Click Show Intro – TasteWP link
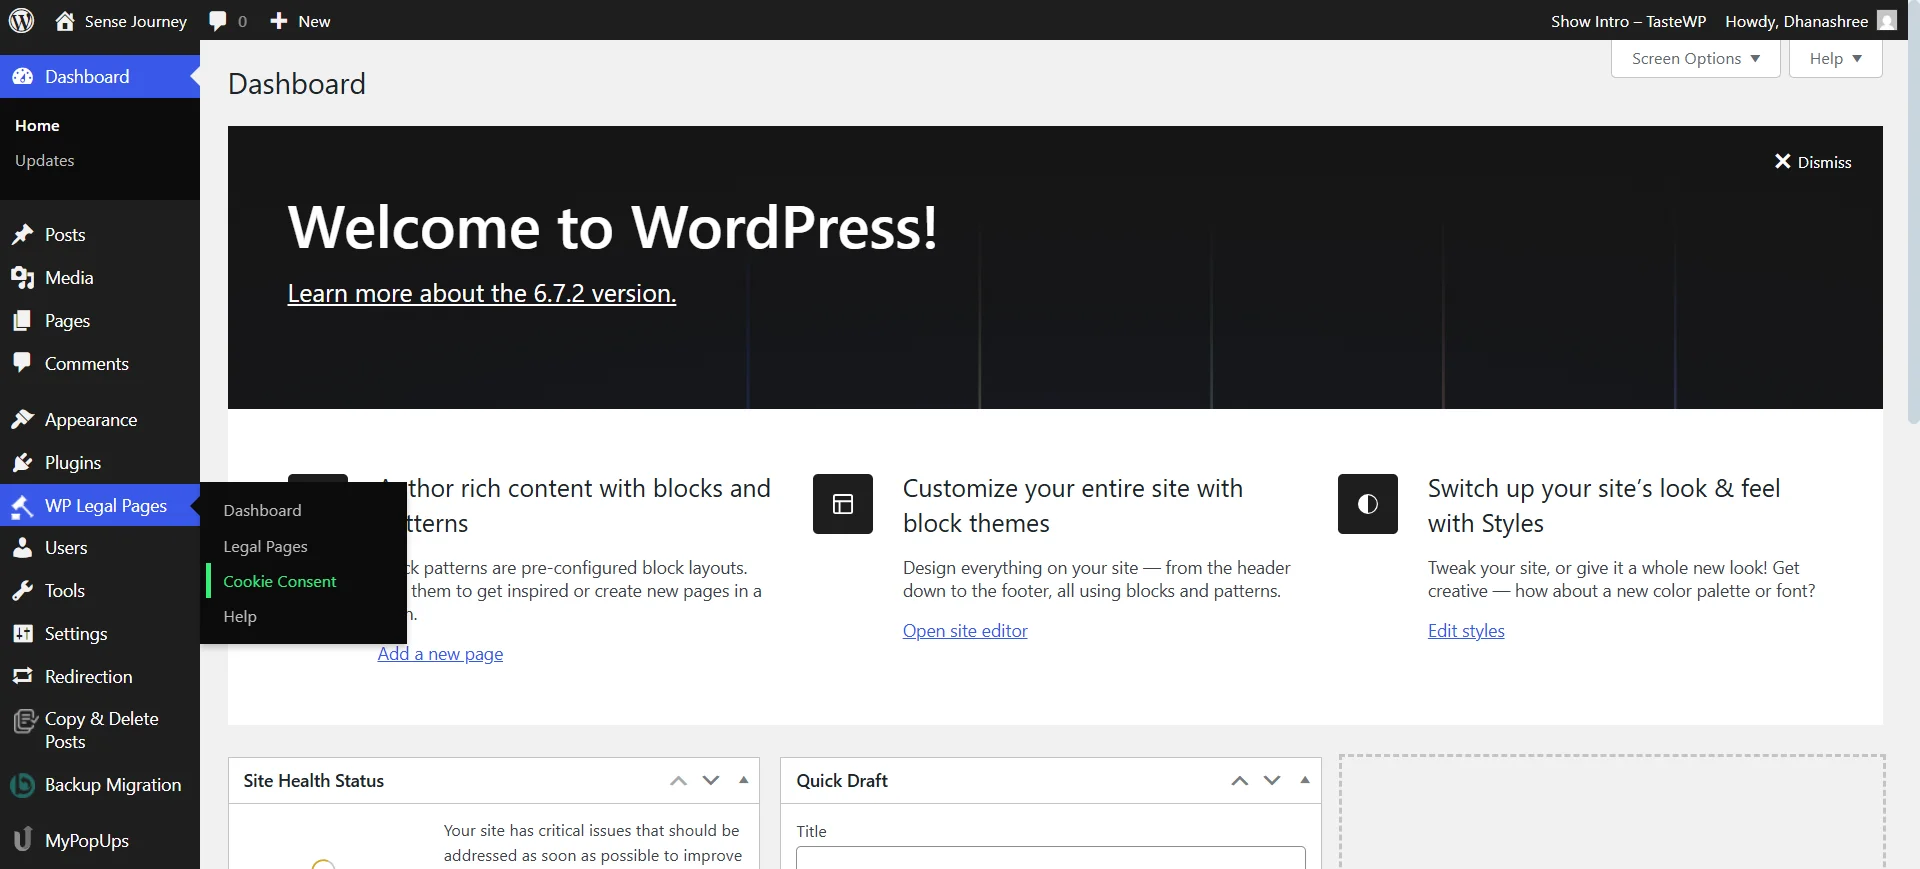 [1628, 21]
